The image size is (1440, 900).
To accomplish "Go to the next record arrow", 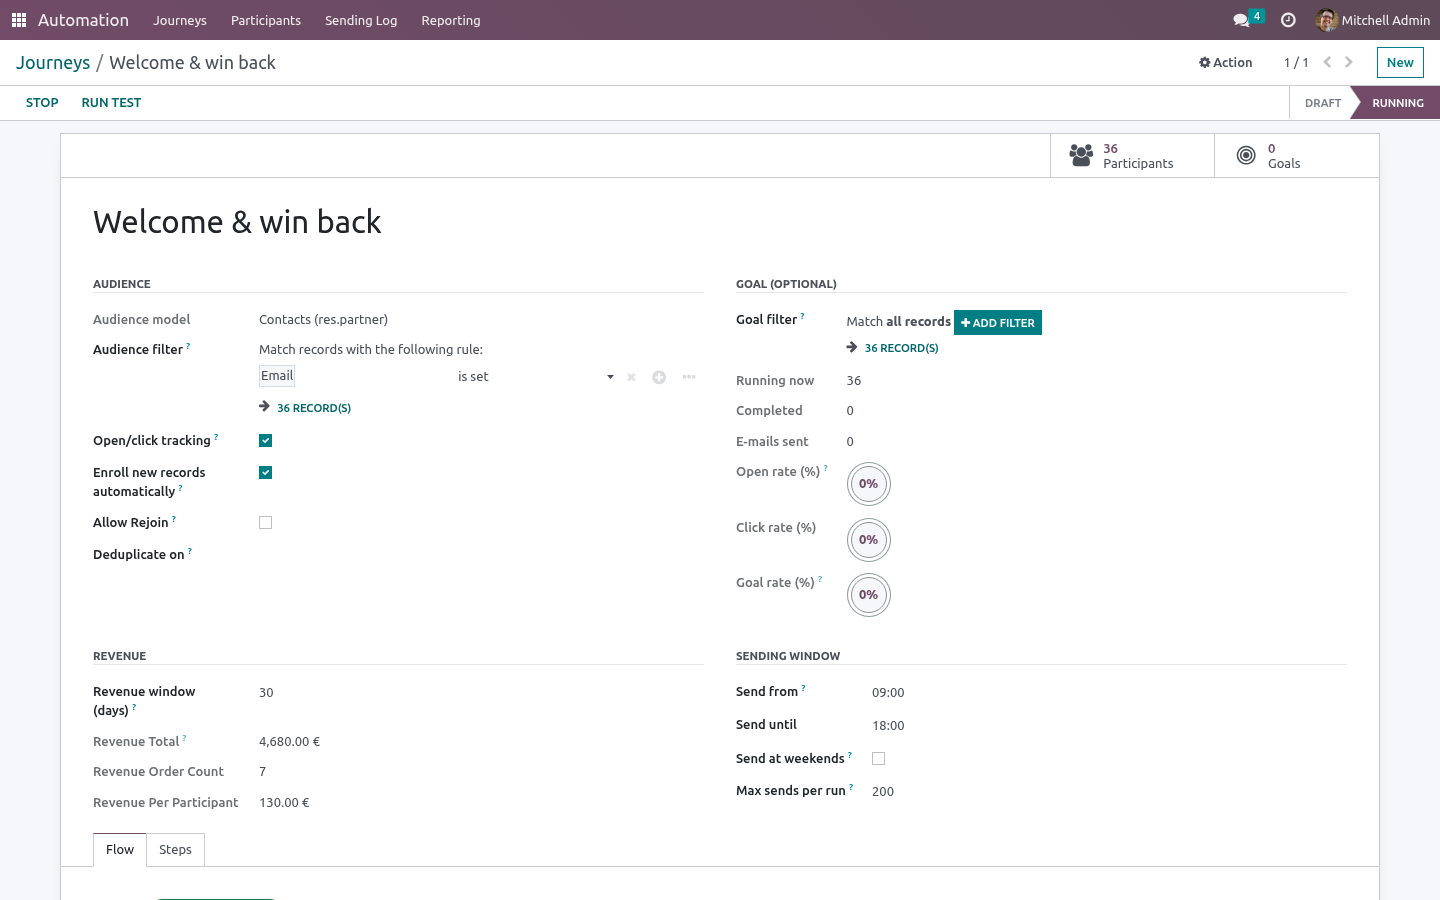I will [1349, 62].
